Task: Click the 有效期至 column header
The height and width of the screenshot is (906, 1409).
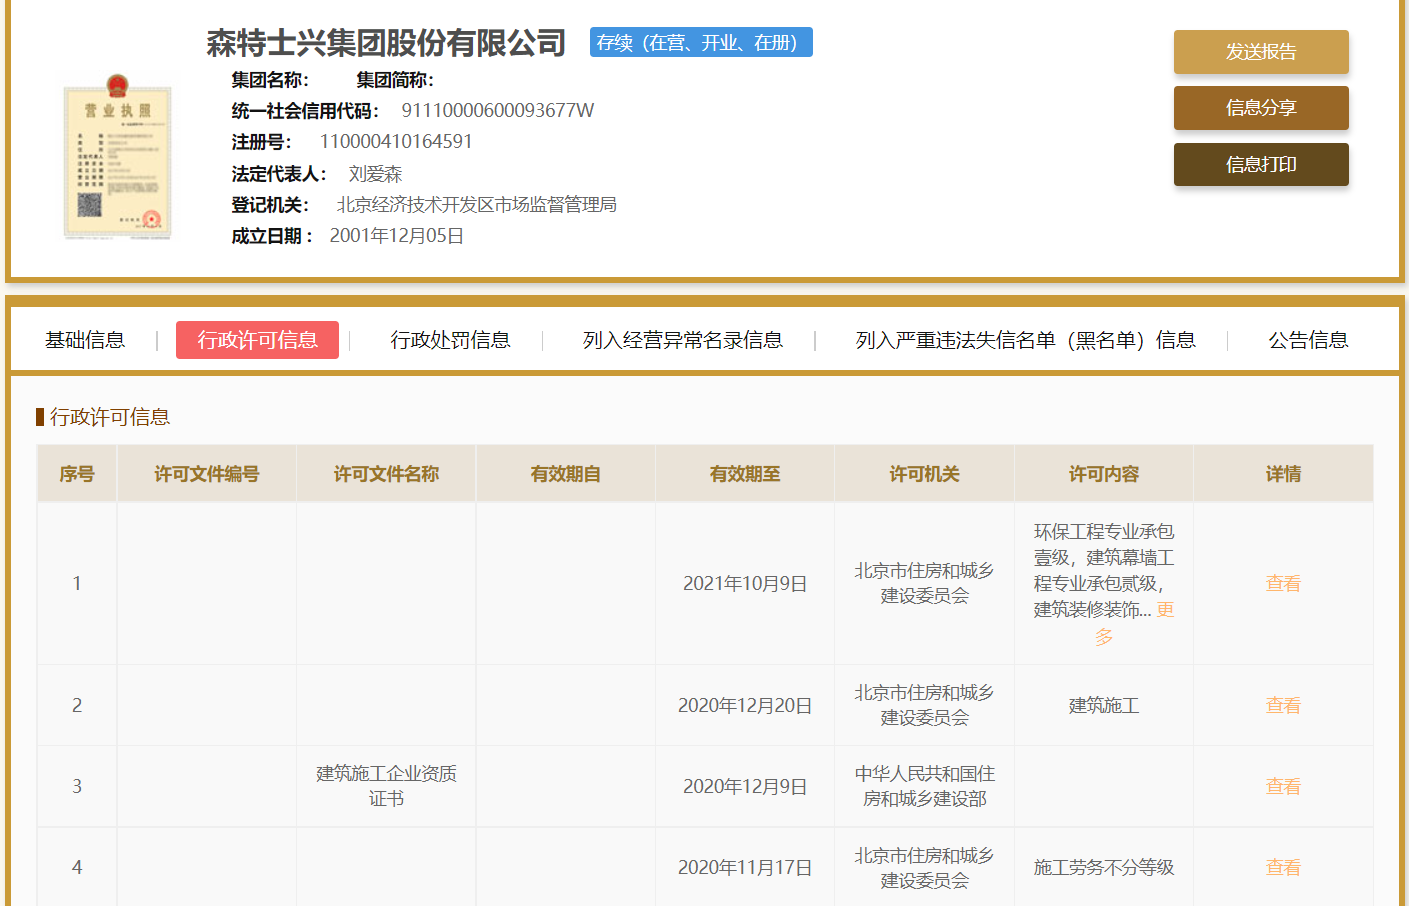Action: pos(745,474)
